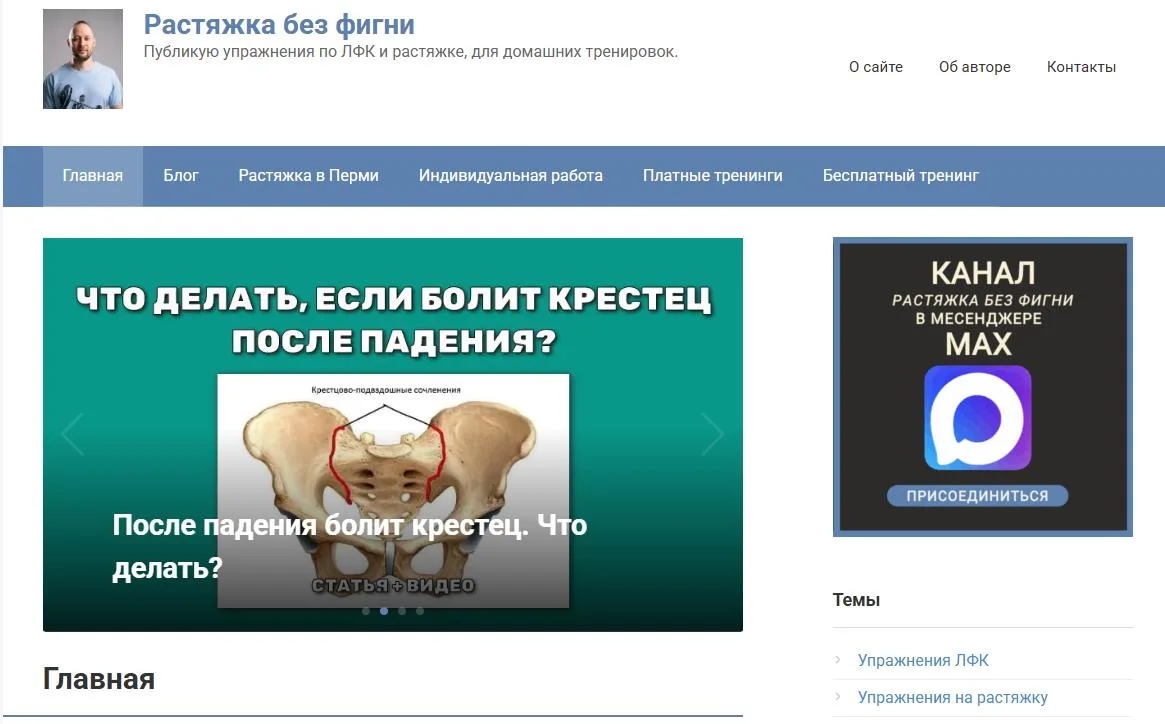The height and width of the screenshot is (724, 1165).
Task: Open the "Упражнения ЛФК" topic
Action: click(923, 660)
